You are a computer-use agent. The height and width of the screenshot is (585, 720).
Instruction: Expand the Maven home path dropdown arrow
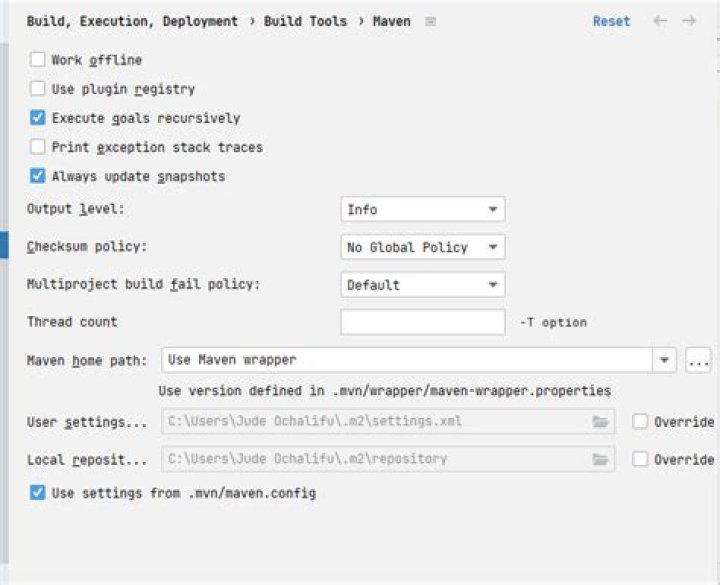point(664,360)
